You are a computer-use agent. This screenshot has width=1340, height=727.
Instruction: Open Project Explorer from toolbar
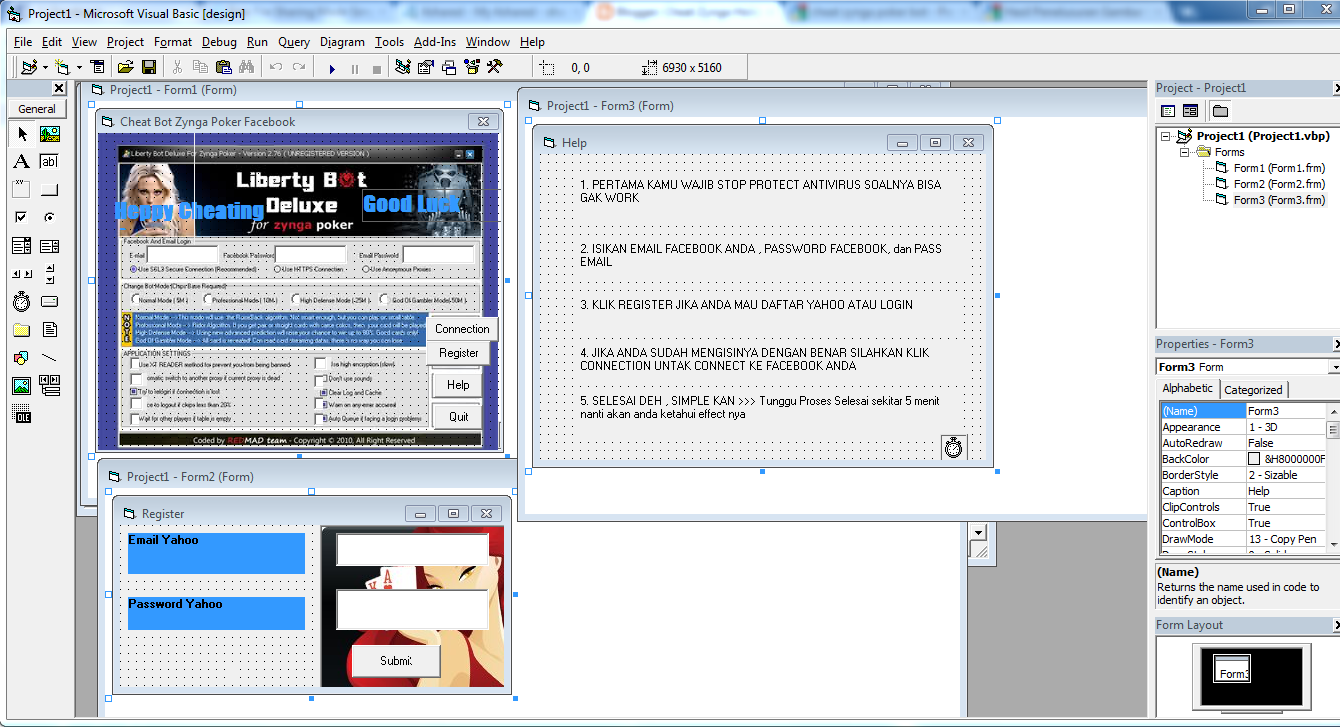pyautogui.click(x=403, y=68)
